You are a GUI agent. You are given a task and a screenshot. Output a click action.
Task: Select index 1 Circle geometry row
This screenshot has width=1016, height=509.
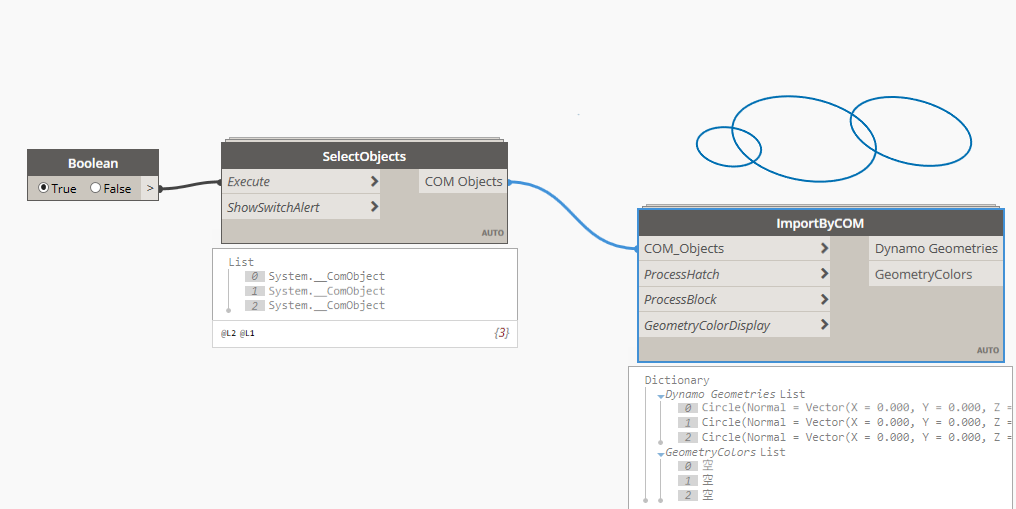[x=844, y=422]
